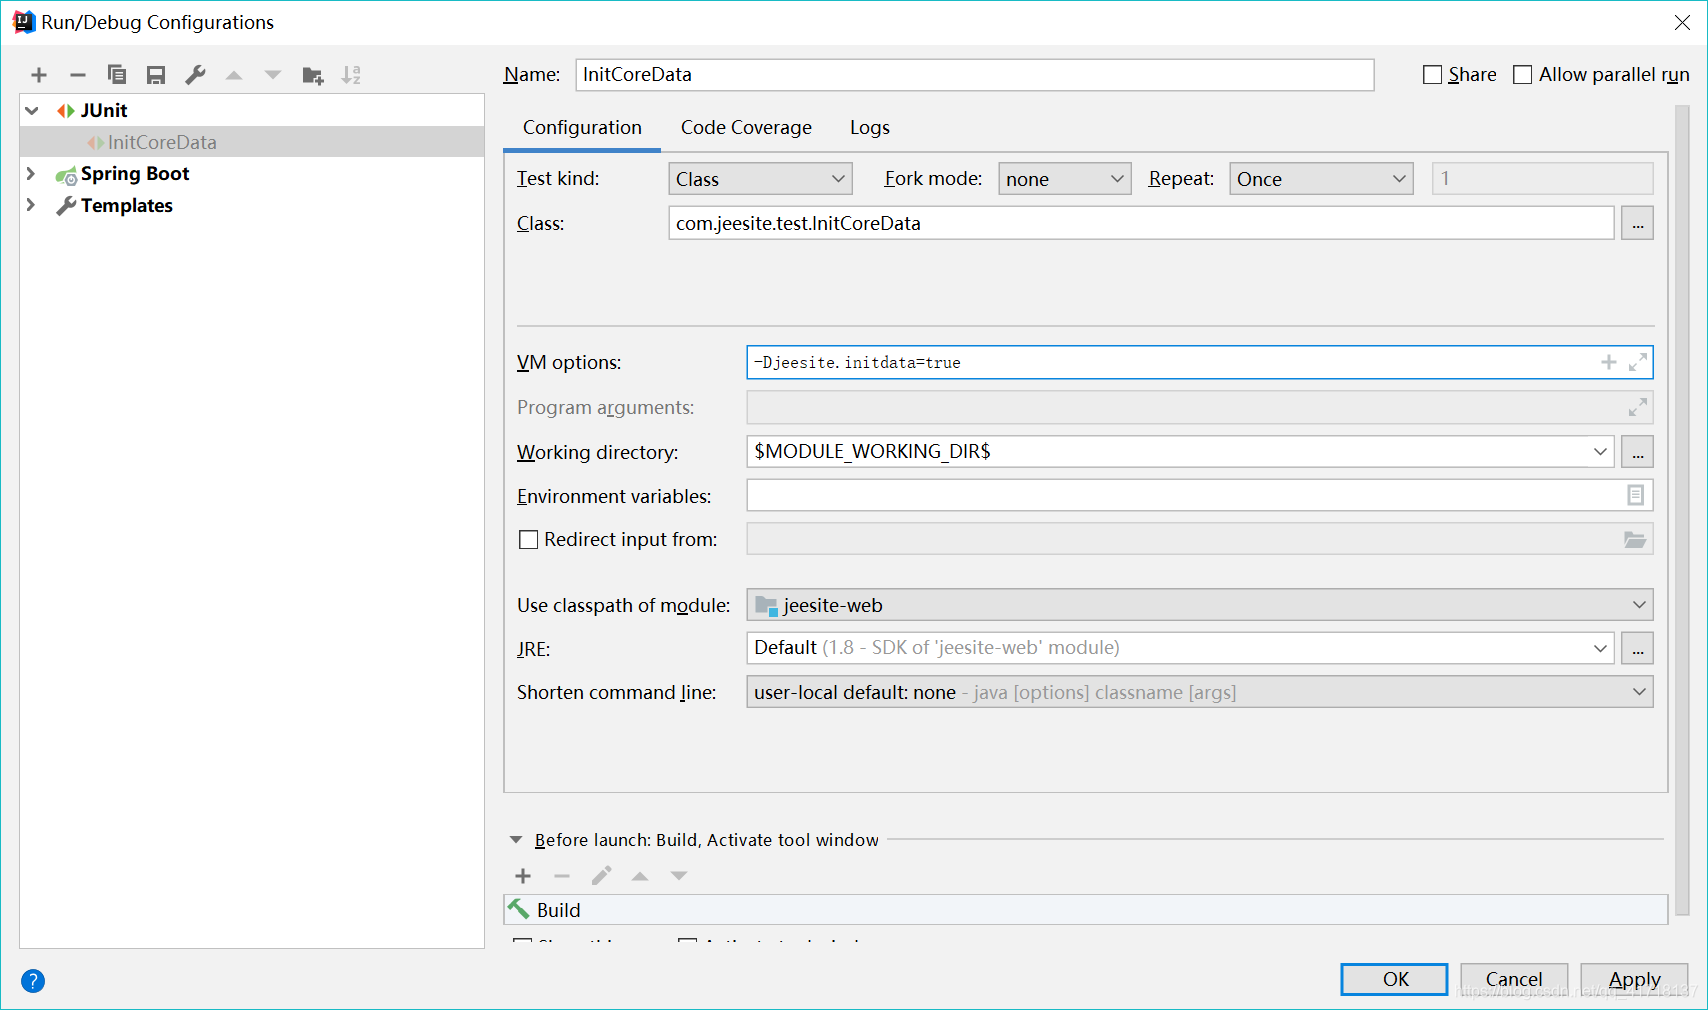Copy the selected configuration
Screen dimensions: 1708x1010
(x=117, y=75)
